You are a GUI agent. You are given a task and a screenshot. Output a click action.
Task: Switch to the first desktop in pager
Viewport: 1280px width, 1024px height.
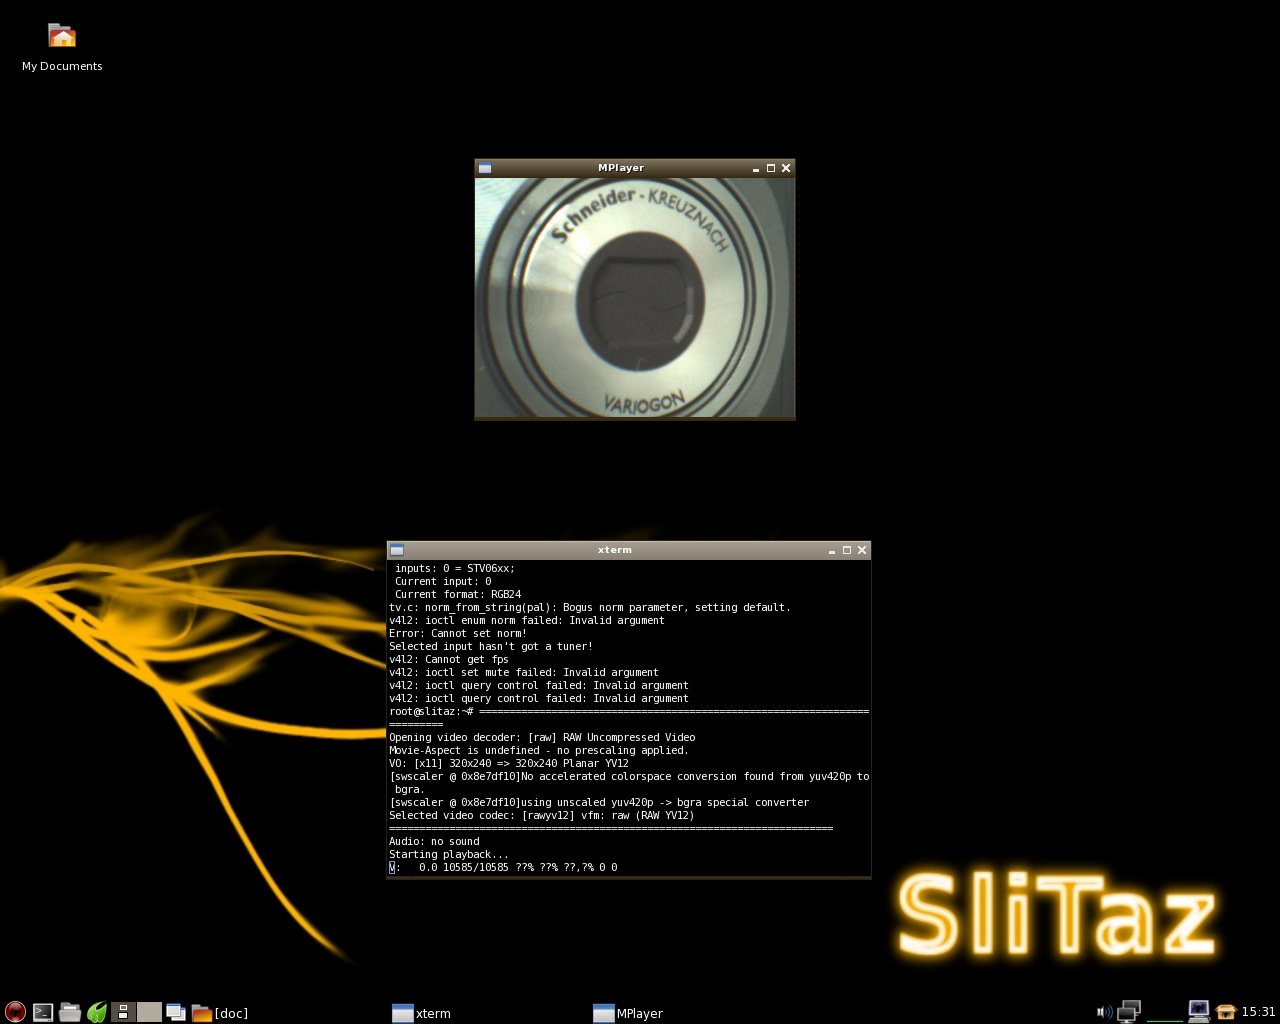point(123,1012)
